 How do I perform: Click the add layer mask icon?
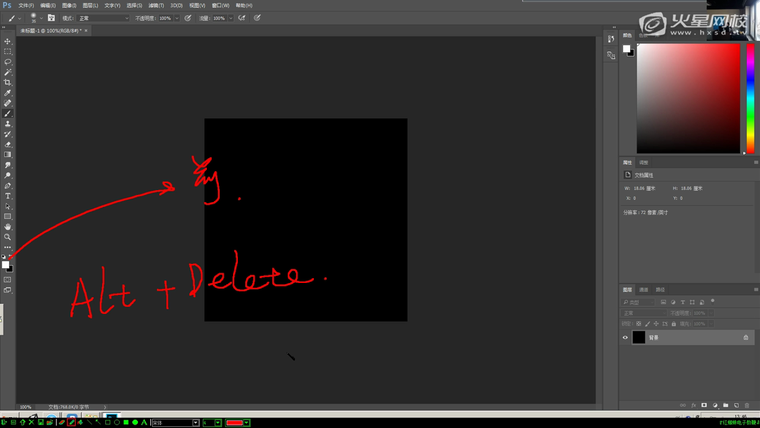point(704,406)
